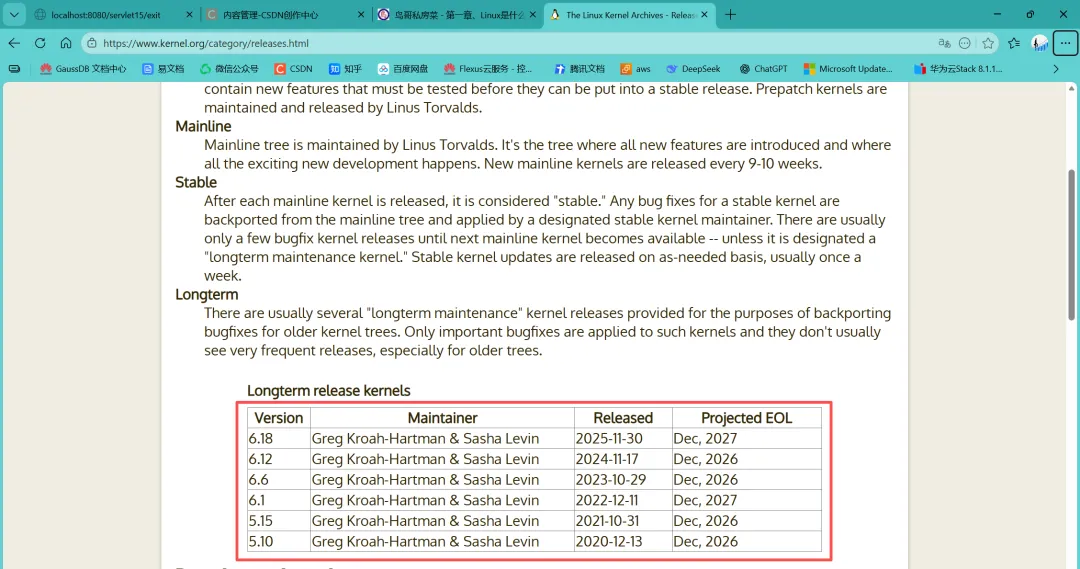Open the Flexus云服务 bookmark
The width and height of the screenshot is (1080, 569).
tap(488, 69)
